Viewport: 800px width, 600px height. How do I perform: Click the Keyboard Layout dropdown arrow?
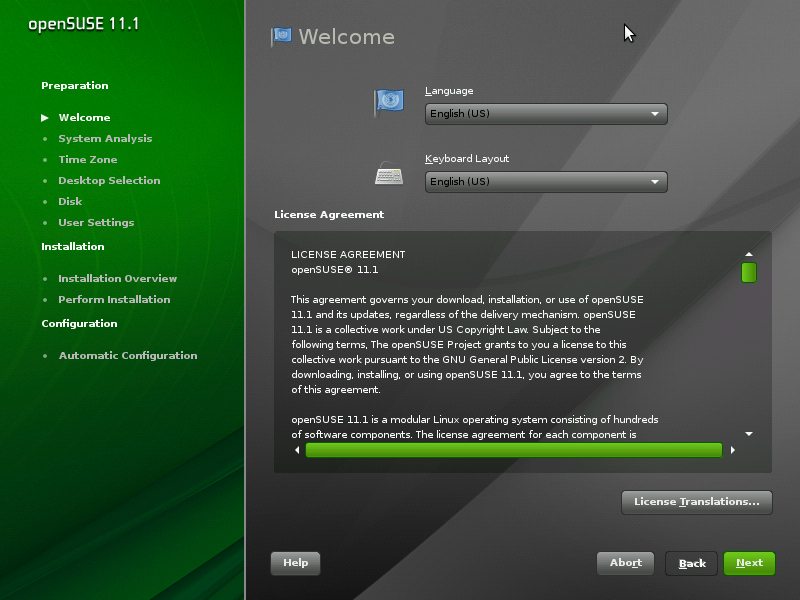point(655,182)
